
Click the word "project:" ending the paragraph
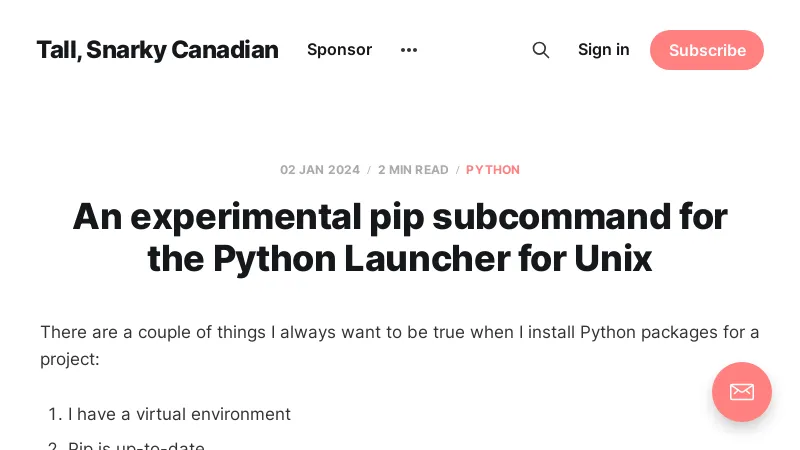click(70, 358)
